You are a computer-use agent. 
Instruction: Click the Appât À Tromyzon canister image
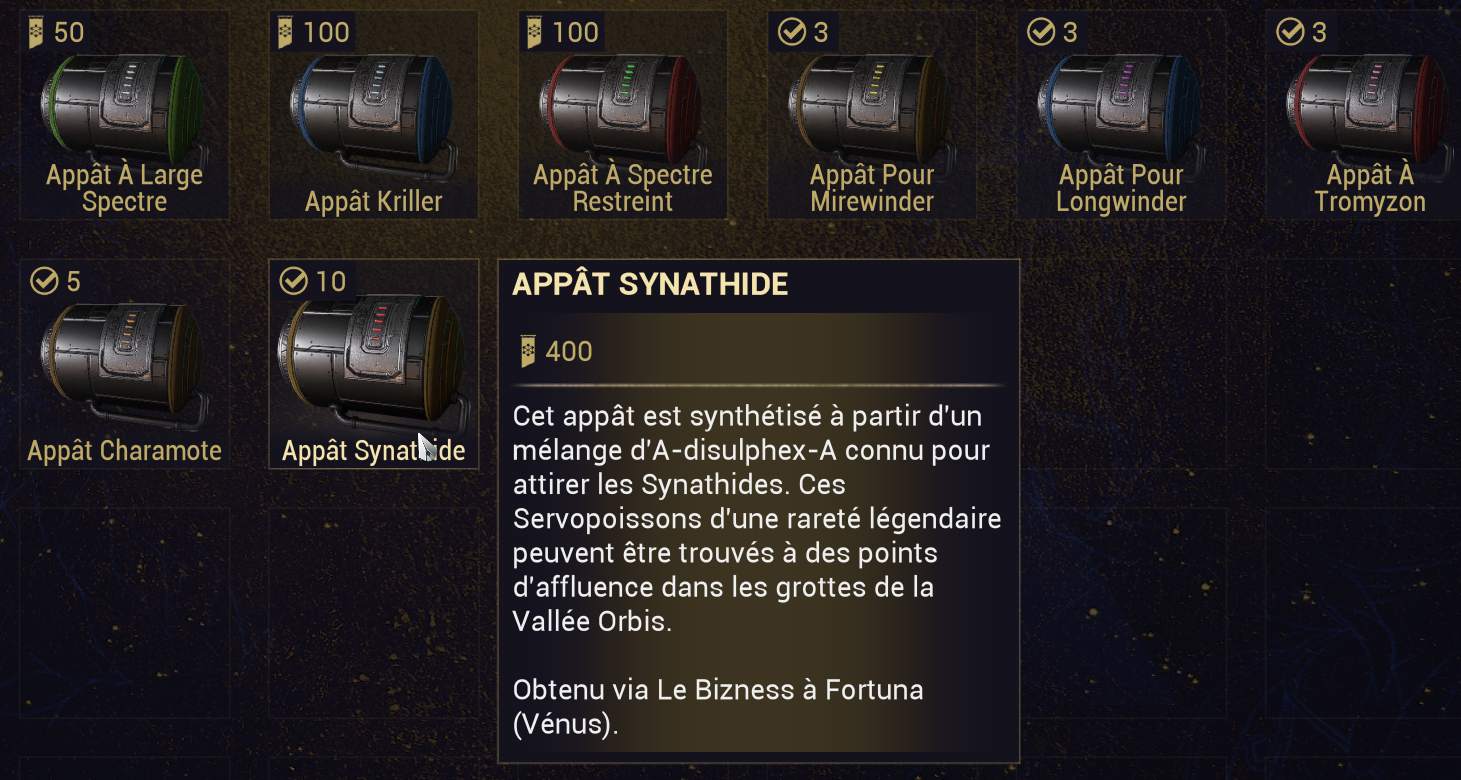pyautogui.click(x=1369, y=106)
